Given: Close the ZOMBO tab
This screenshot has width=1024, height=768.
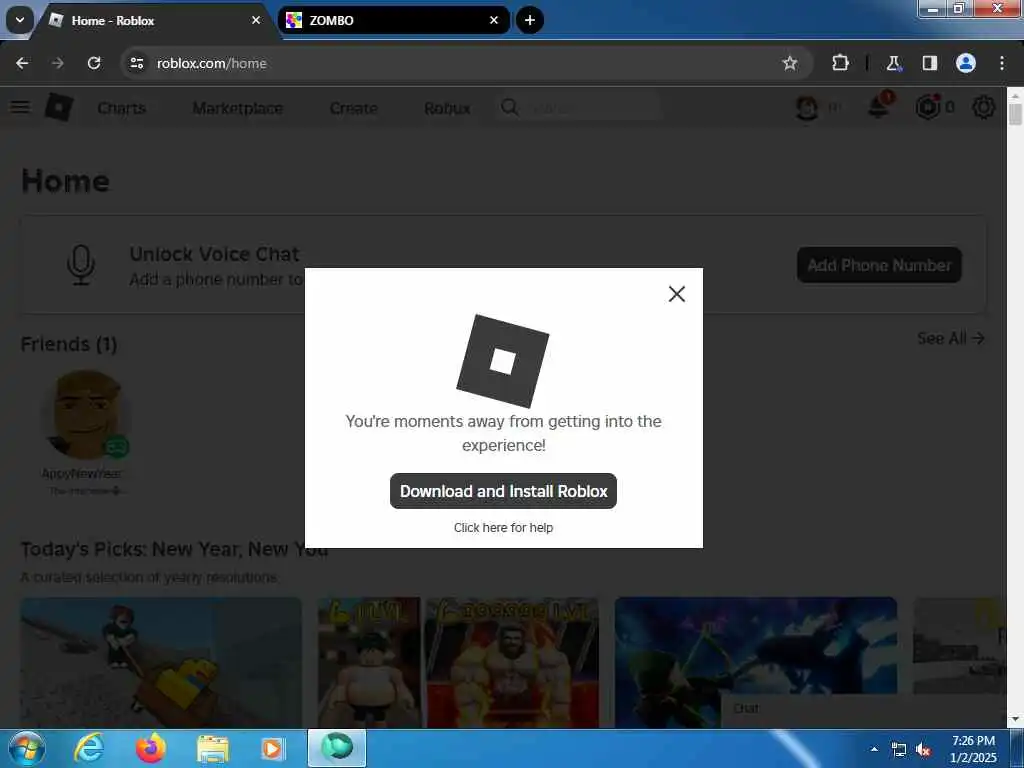Looking at the screenshot, I should (x=494, y=20).
